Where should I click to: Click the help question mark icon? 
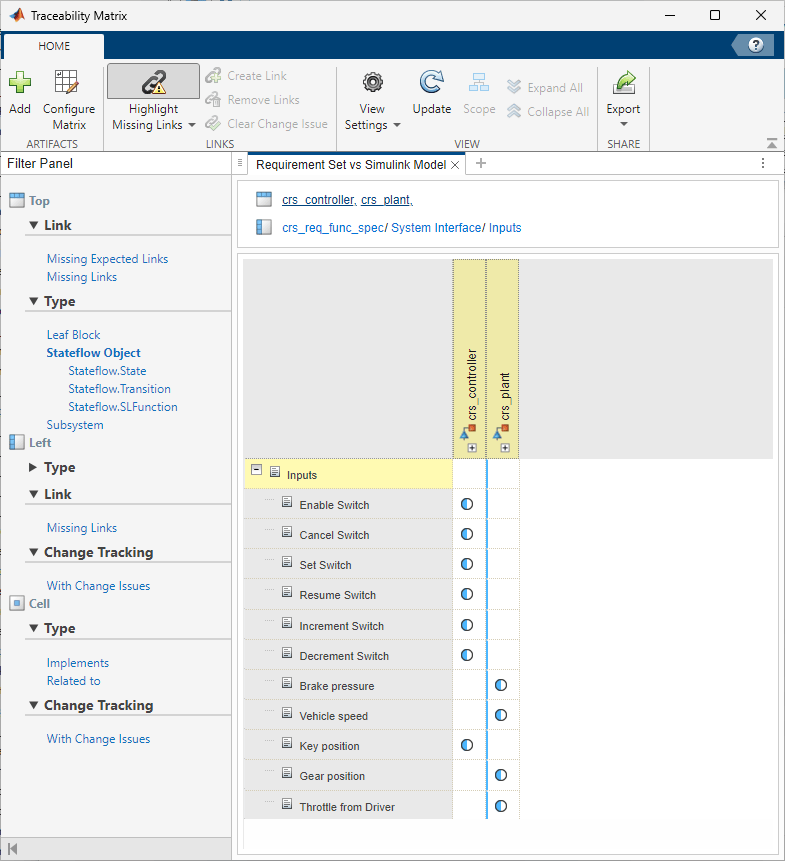tap(755, 45)
